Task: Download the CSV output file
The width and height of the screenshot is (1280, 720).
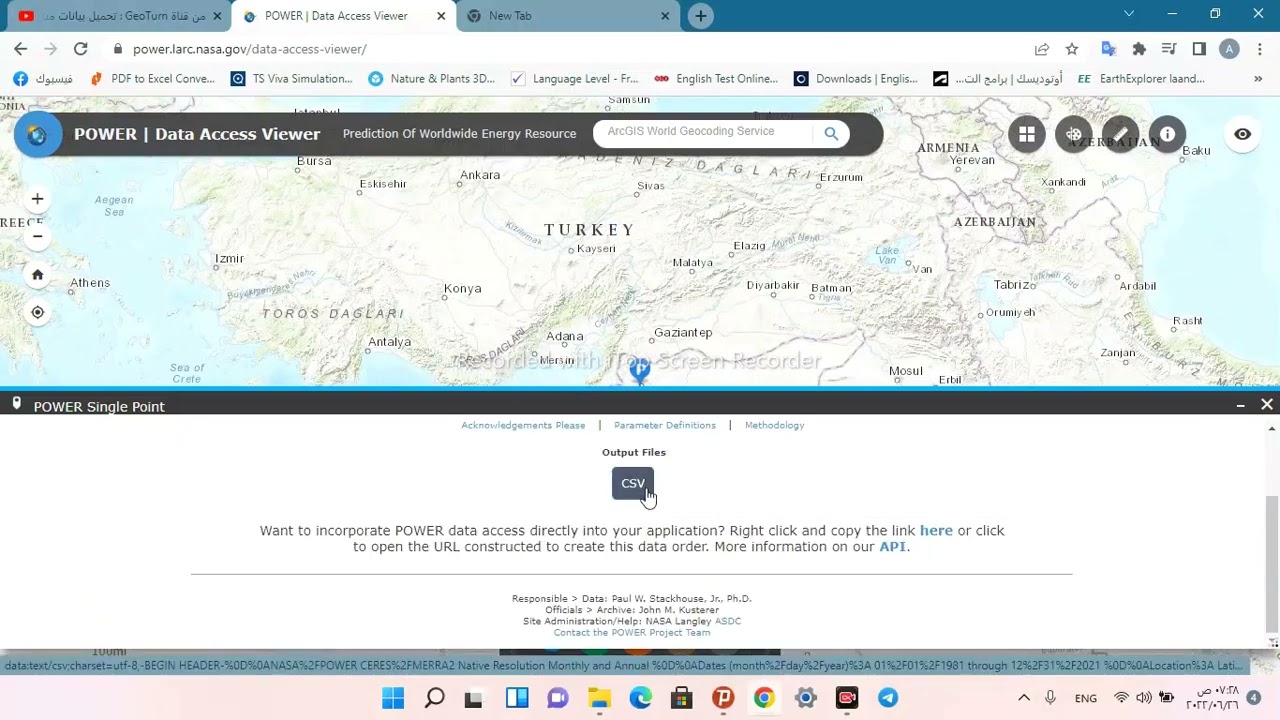Action: click(633, 483)
